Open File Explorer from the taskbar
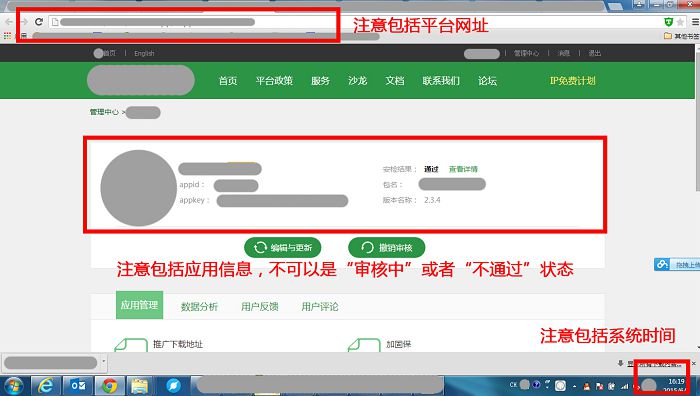 (x=140, y=386)
